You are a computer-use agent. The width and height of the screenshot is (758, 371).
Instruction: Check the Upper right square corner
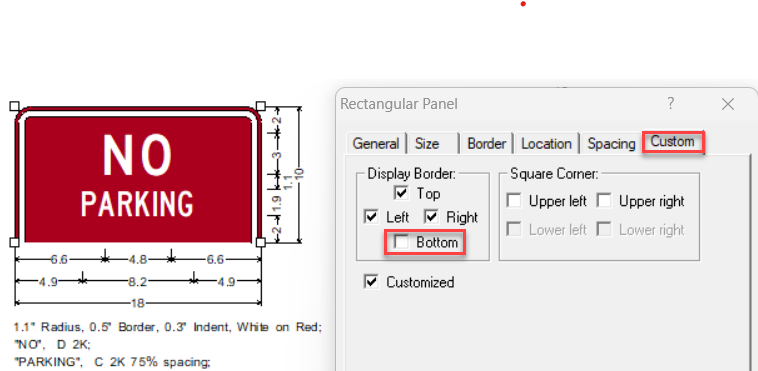tap(604, 200)
